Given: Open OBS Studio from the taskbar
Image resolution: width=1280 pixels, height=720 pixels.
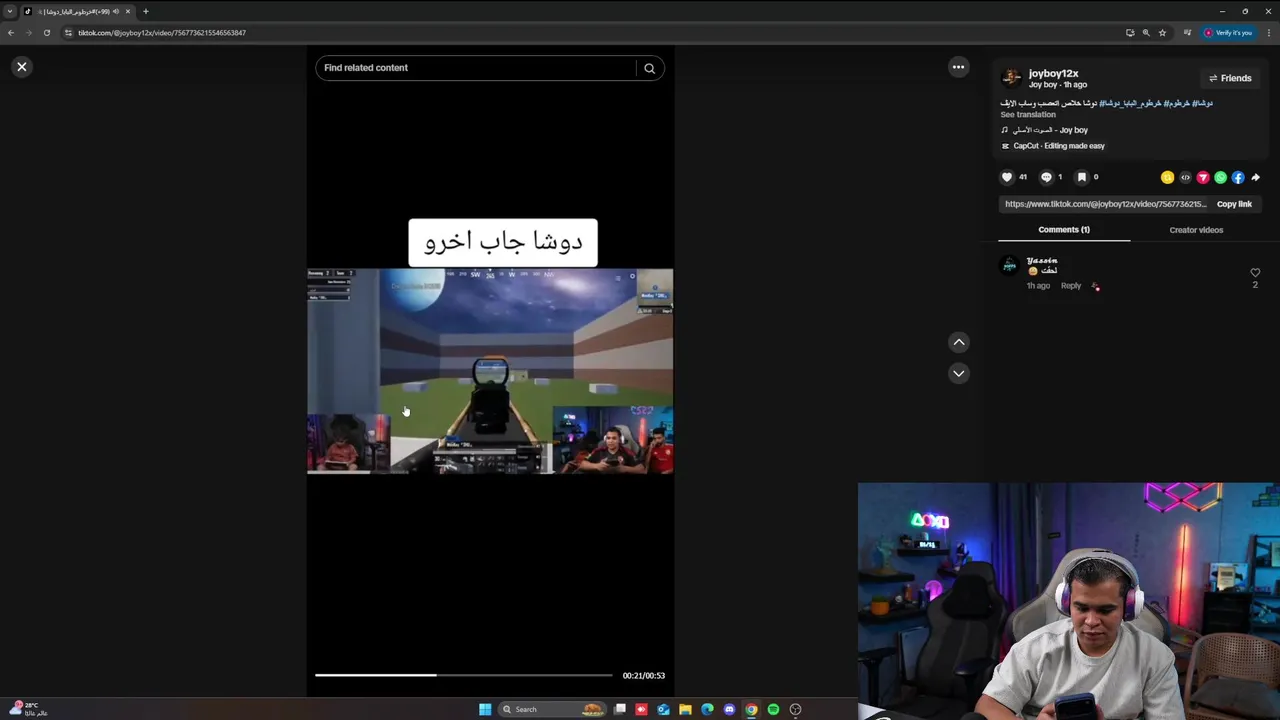Looking at the screenshot, I should pos(795,709).
